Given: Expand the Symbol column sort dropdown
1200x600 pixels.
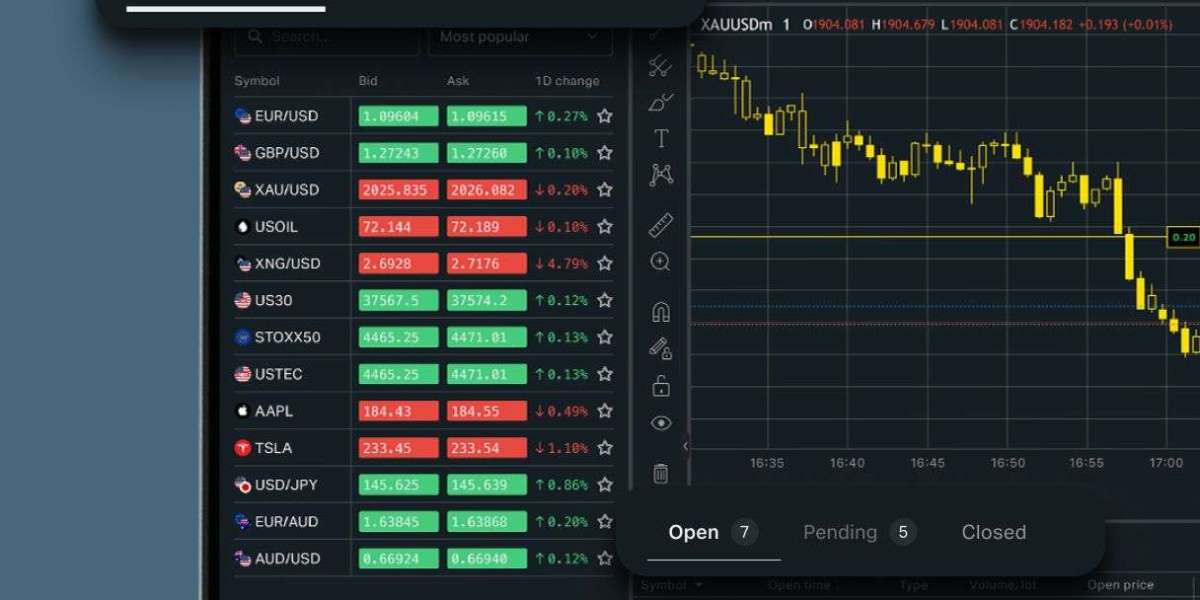Looking at the screenshot, I should [x=698, y=585].
